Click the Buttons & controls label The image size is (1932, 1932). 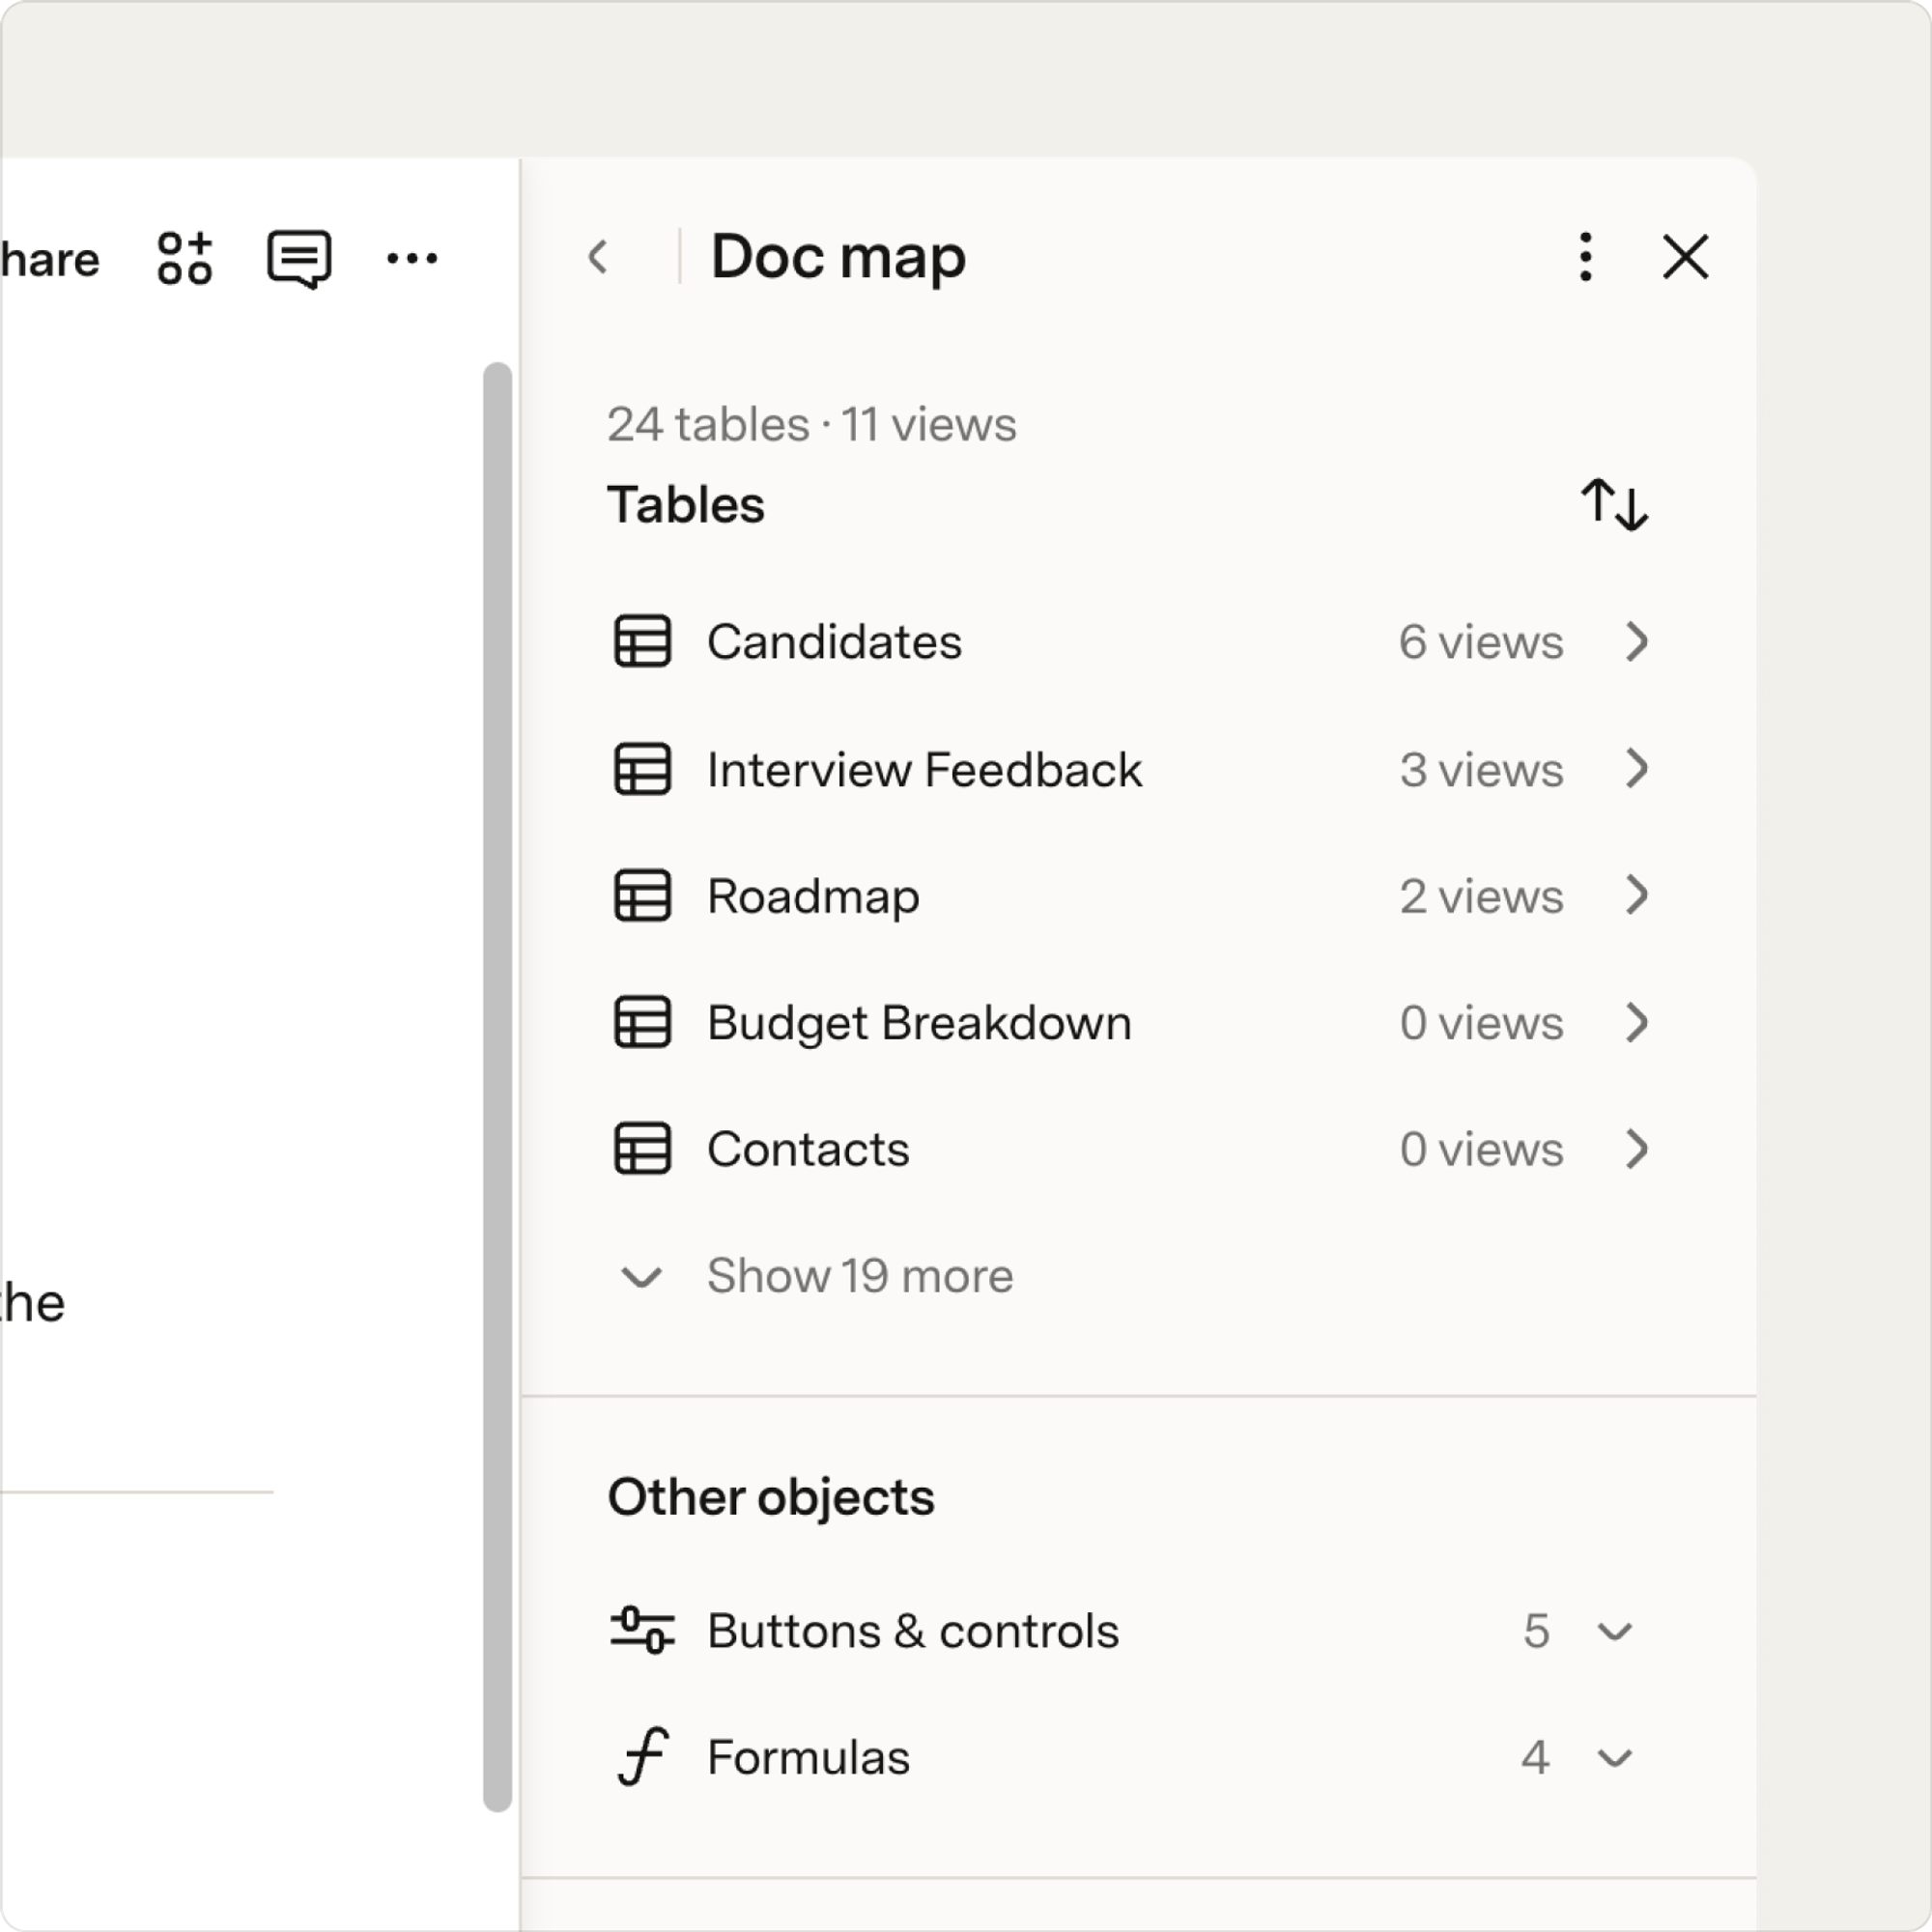point(913,1630)
